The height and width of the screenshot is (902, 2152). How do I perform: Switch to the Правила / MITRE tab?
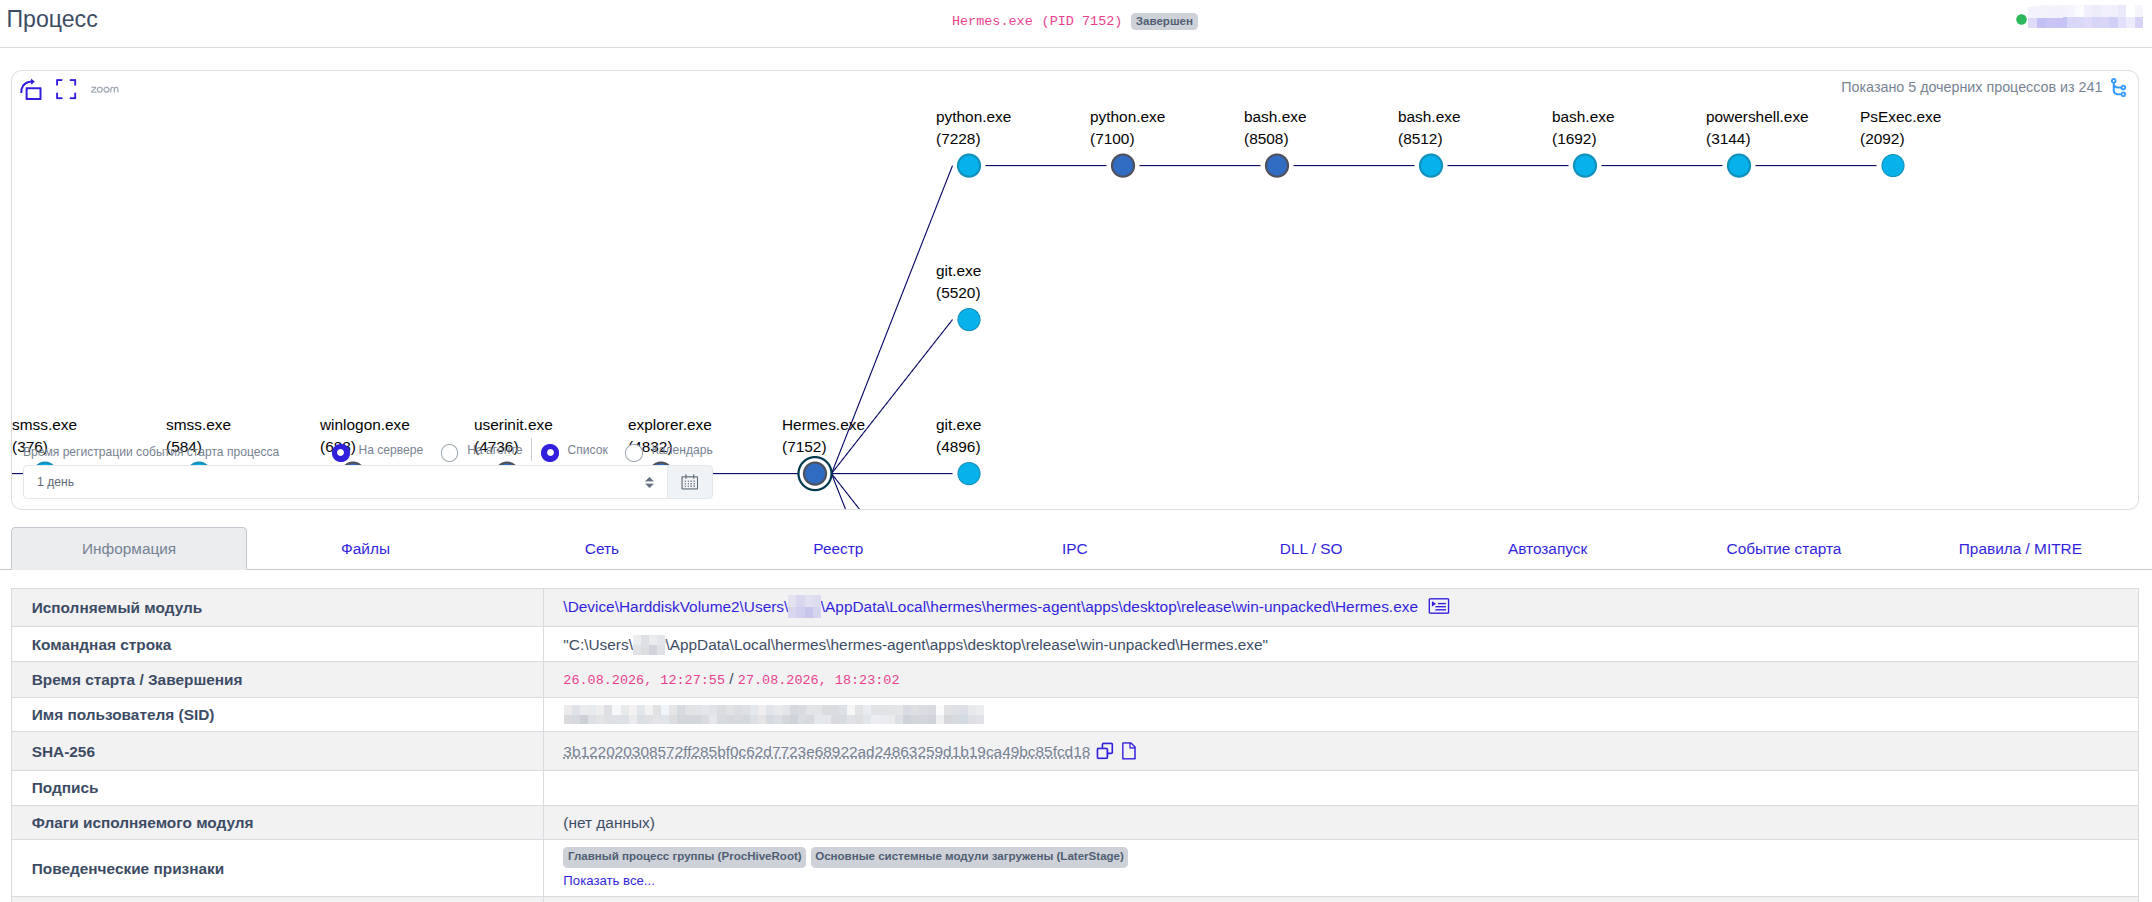tap(2020, 549)
